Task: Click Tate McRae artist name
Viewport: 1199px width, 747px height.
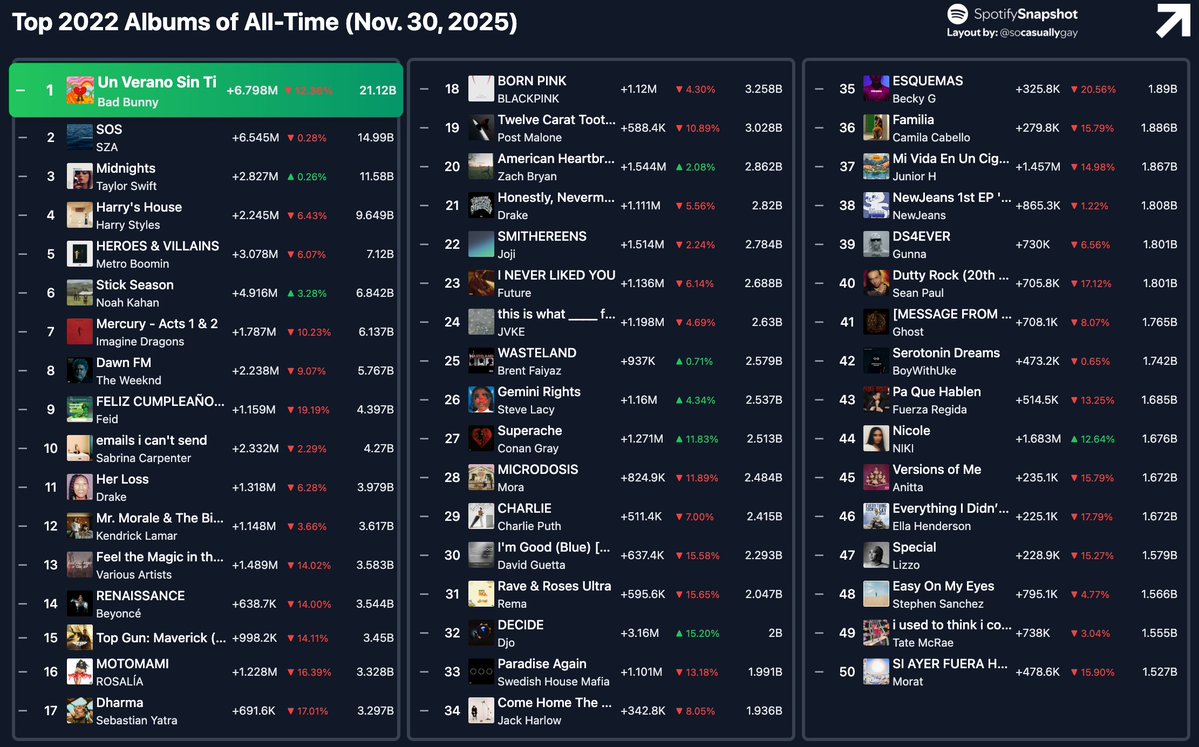Action: (x=923, y=643)
